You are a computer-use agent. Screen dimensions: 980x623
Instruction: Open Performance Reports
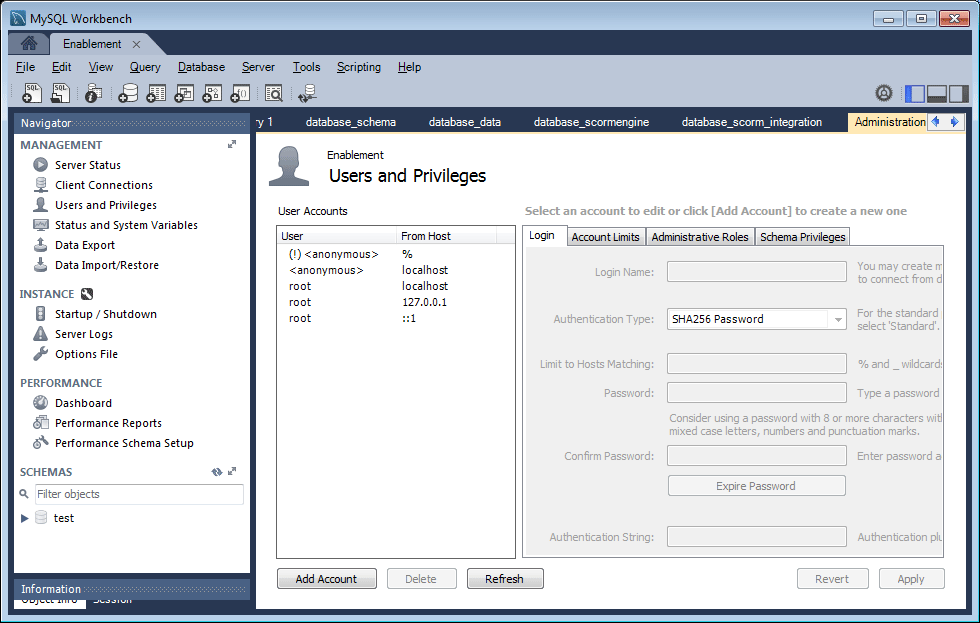[x=108, y=423]
